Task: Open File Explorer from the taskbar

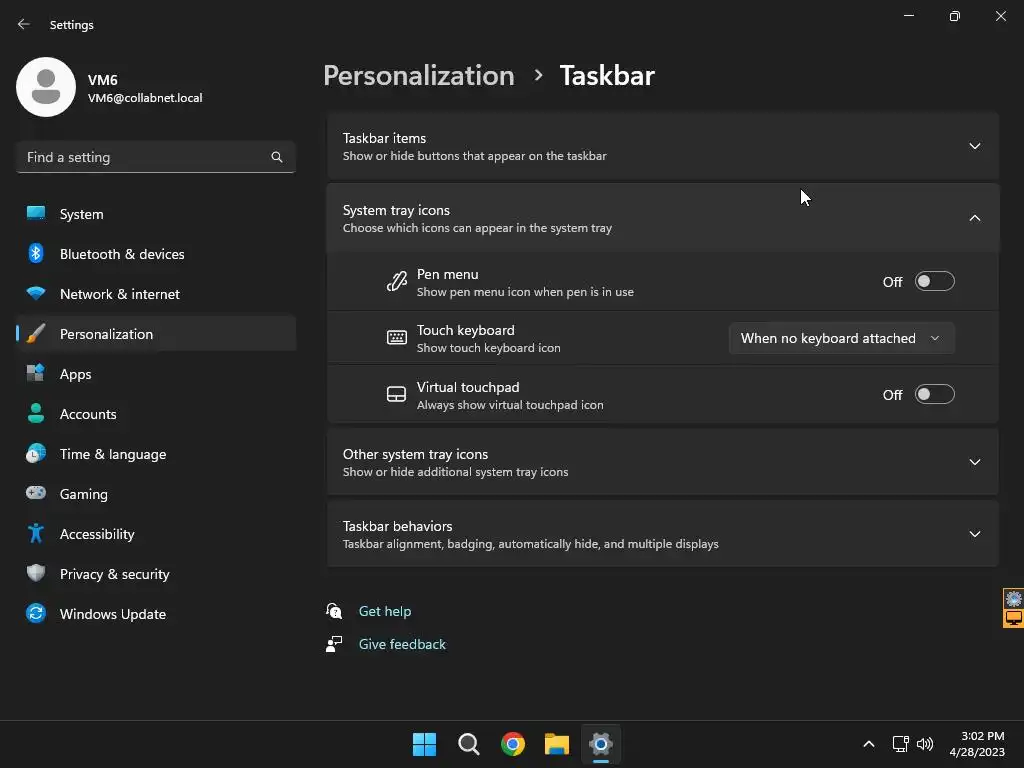Action: tap(557, 744)
